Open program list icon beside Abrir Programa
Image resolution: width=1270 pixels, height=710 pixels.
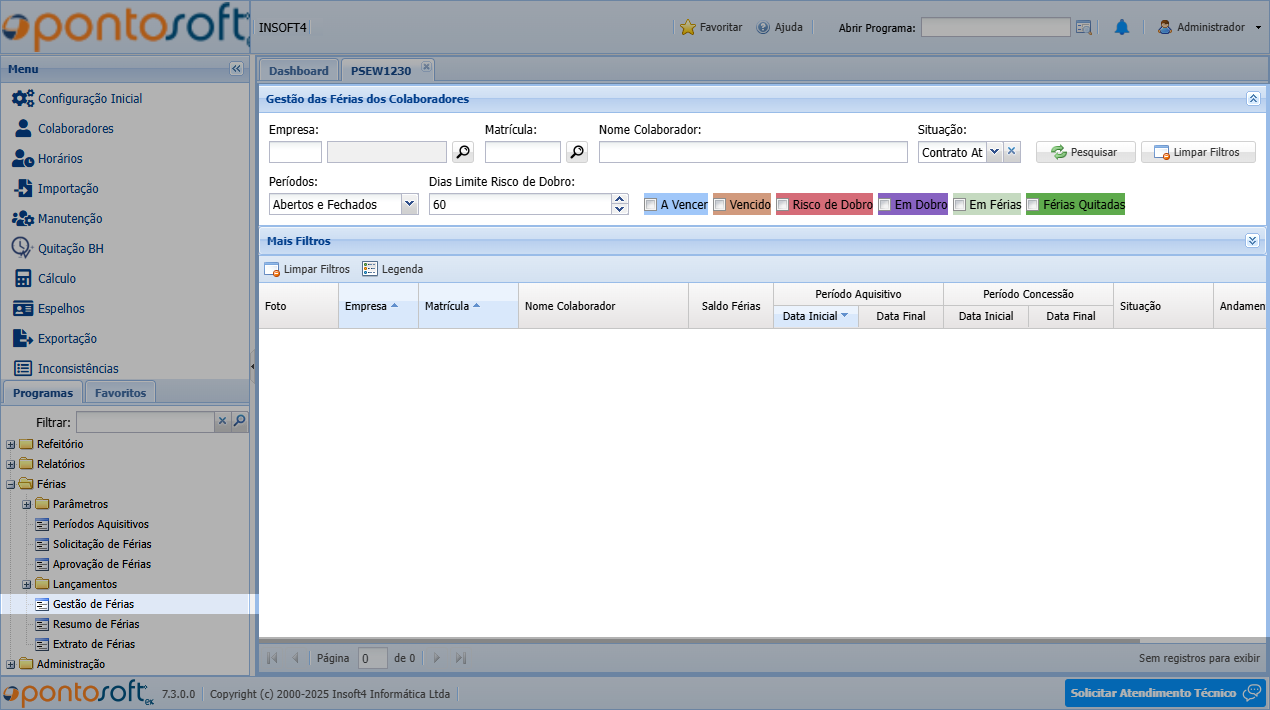[x=1084, y=28]
